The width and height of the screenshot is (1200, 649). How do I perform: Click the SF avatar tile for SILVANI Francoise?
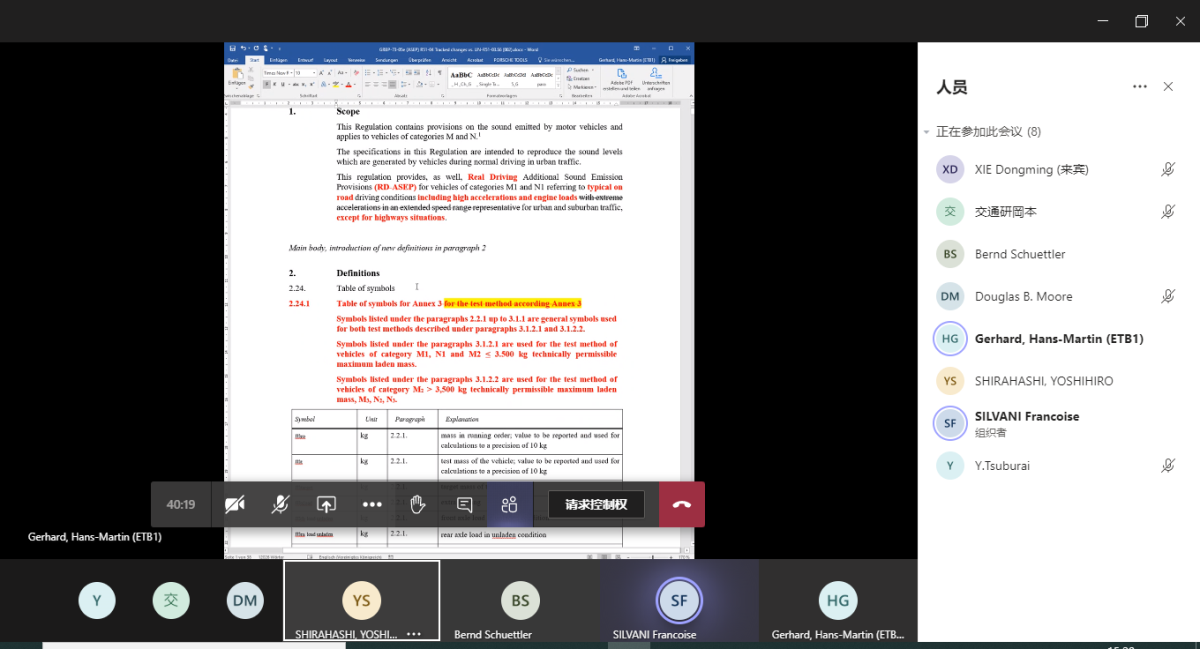(x=679, y=600)
